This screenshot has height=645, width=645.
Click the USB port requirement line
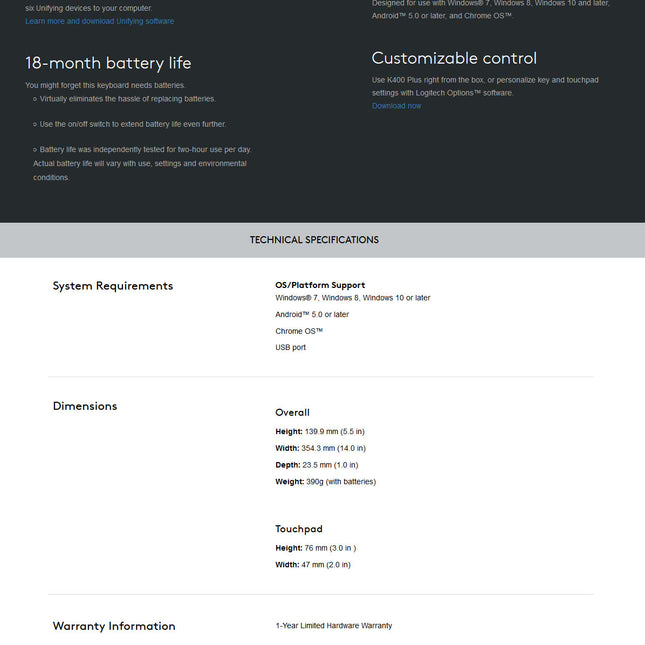(x=290, y=348)
